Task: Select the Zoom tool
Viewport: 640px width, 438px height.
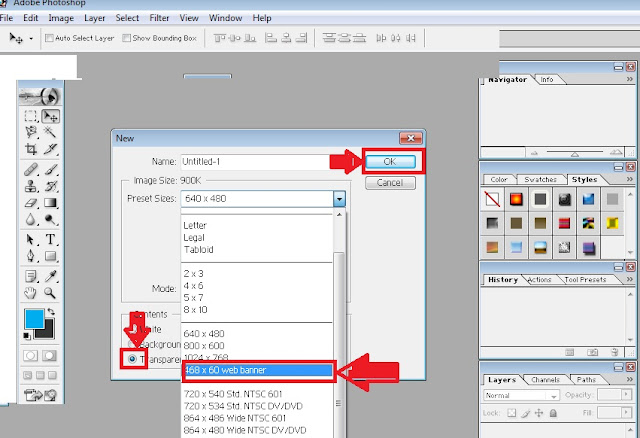Action: tap(50, 293)
